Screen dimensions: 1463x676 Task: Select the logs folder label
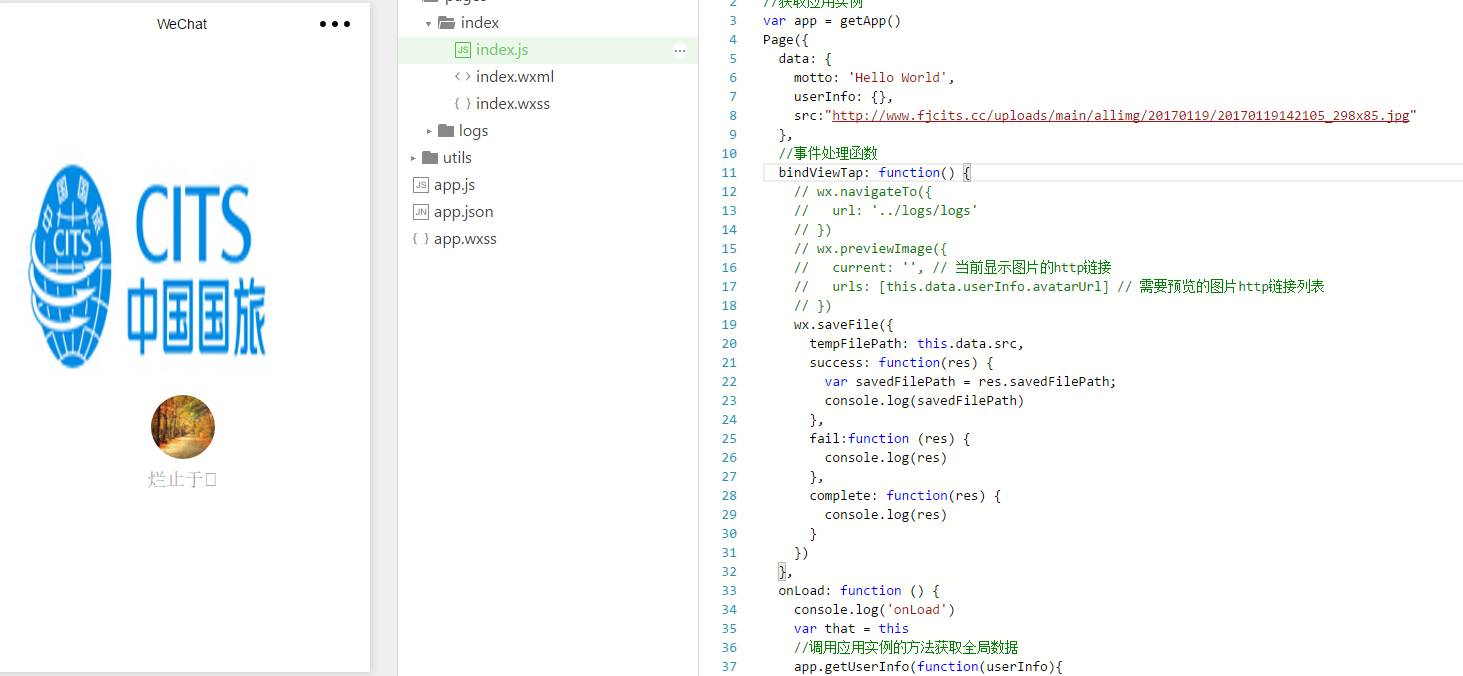click(474, 131)
